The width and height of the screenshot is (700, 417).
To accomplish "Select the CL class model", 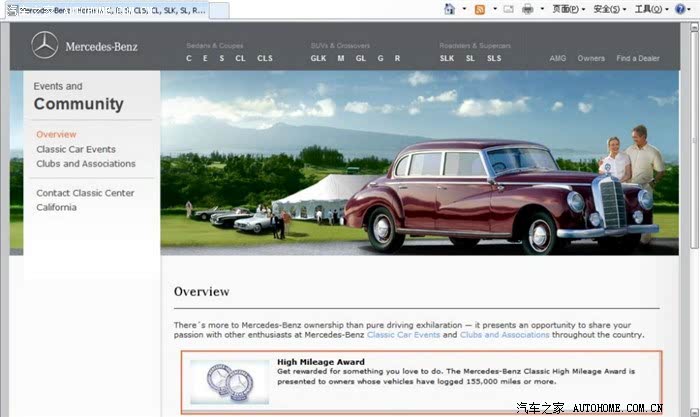I will click(x=240, y=58).
